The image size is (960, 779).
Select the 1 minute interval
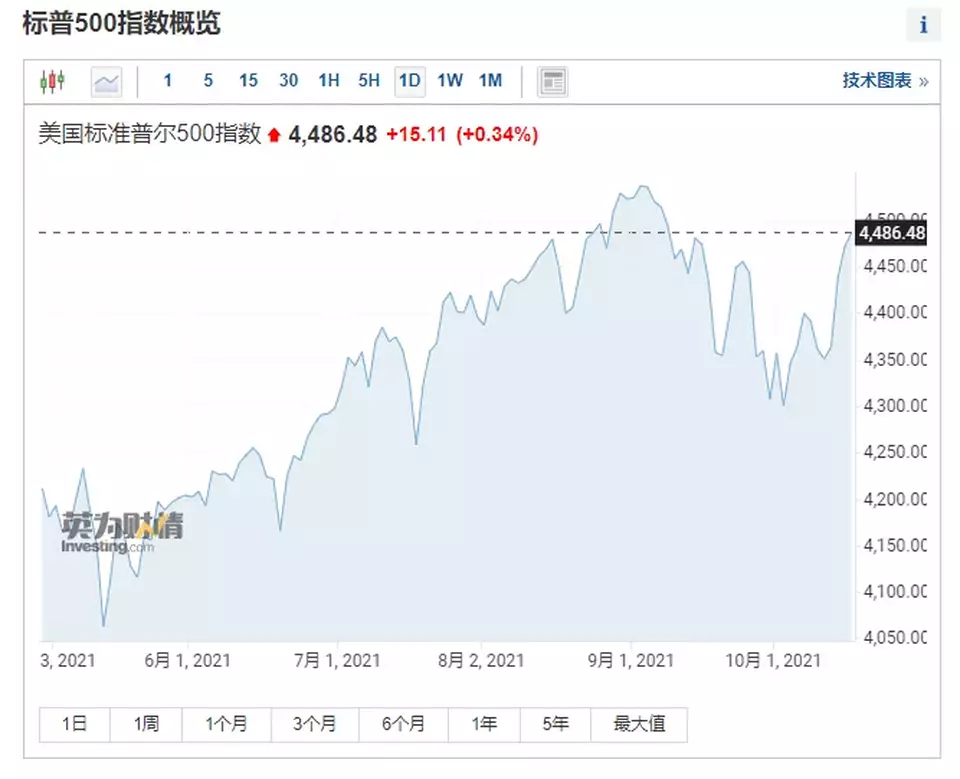coord(168,80)
